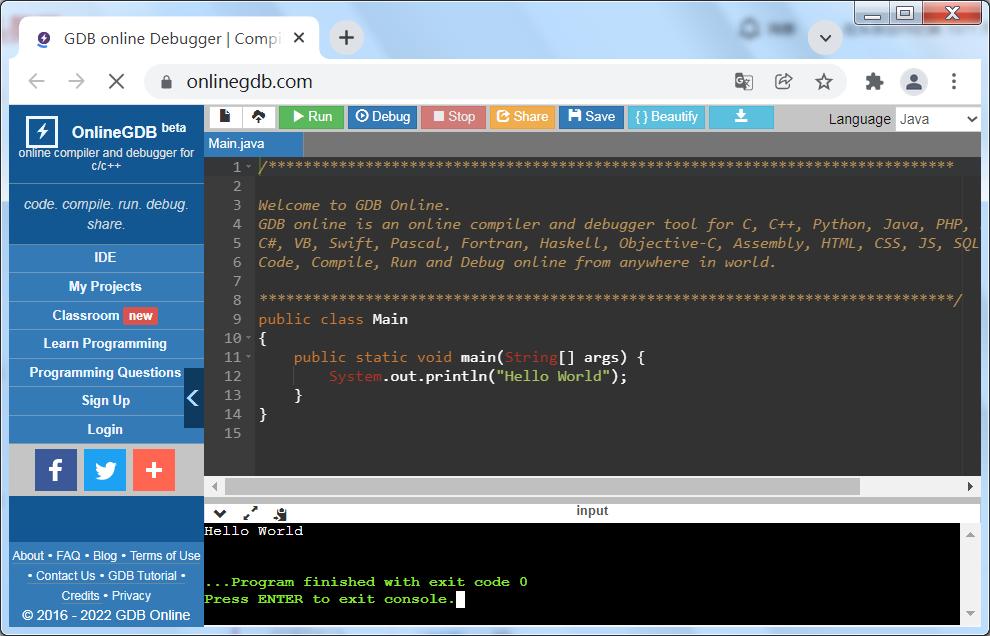Download the code using the download arrow button
This screenshot has height=636, width=990.
click(x=741, y=117)
